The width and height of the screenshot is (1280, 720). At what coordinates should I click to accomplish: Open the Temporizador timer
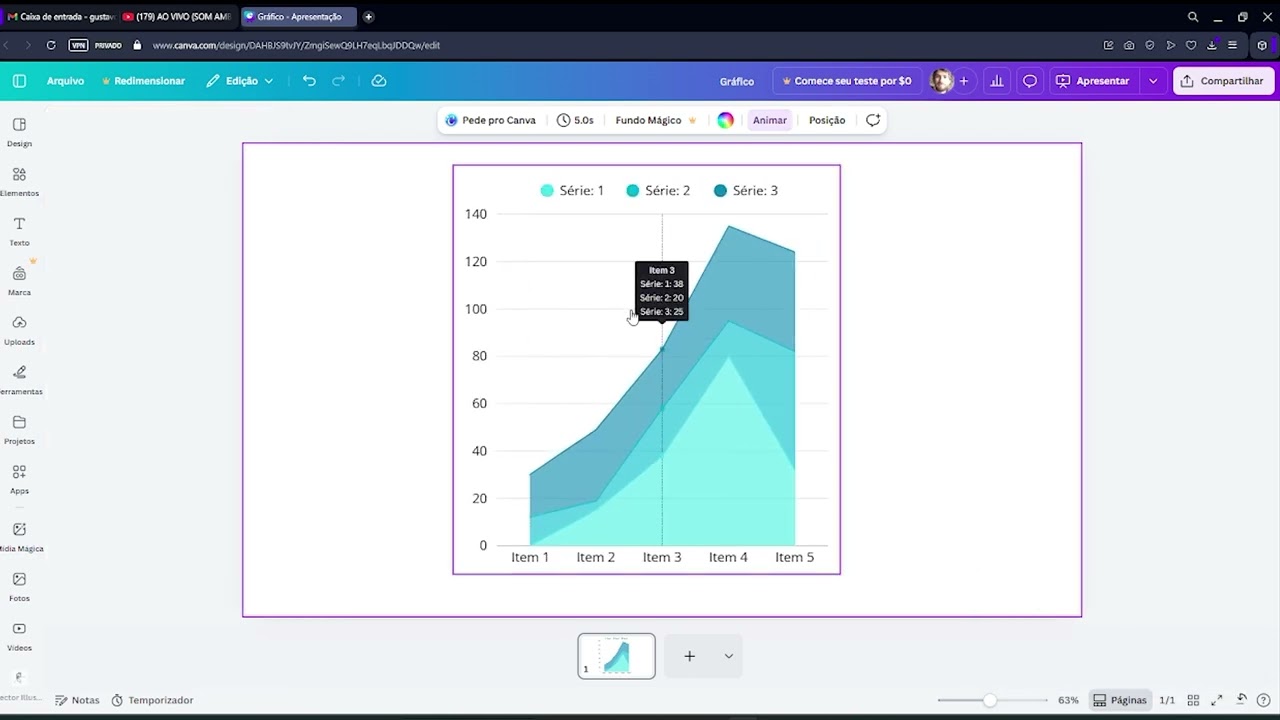tap(152, 700)
